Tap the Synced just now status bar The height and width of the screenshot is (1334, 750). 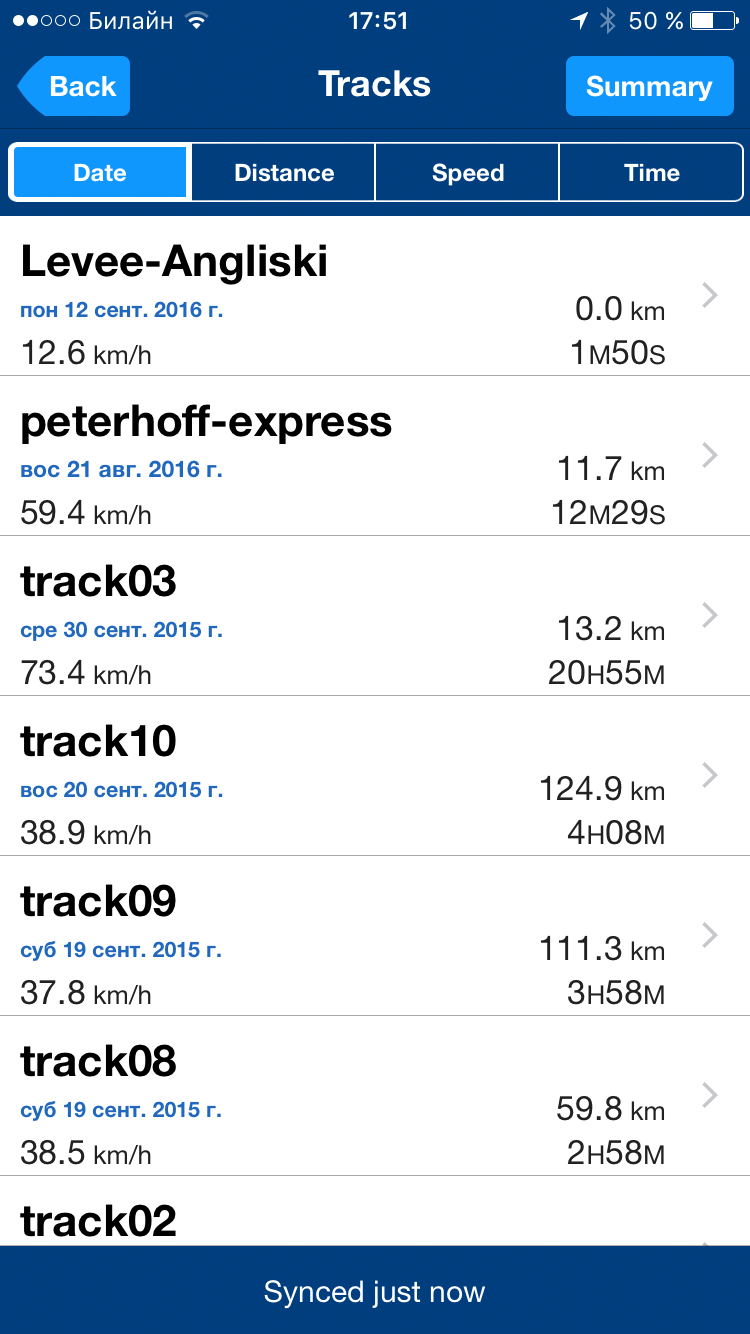coord(375,1291)
